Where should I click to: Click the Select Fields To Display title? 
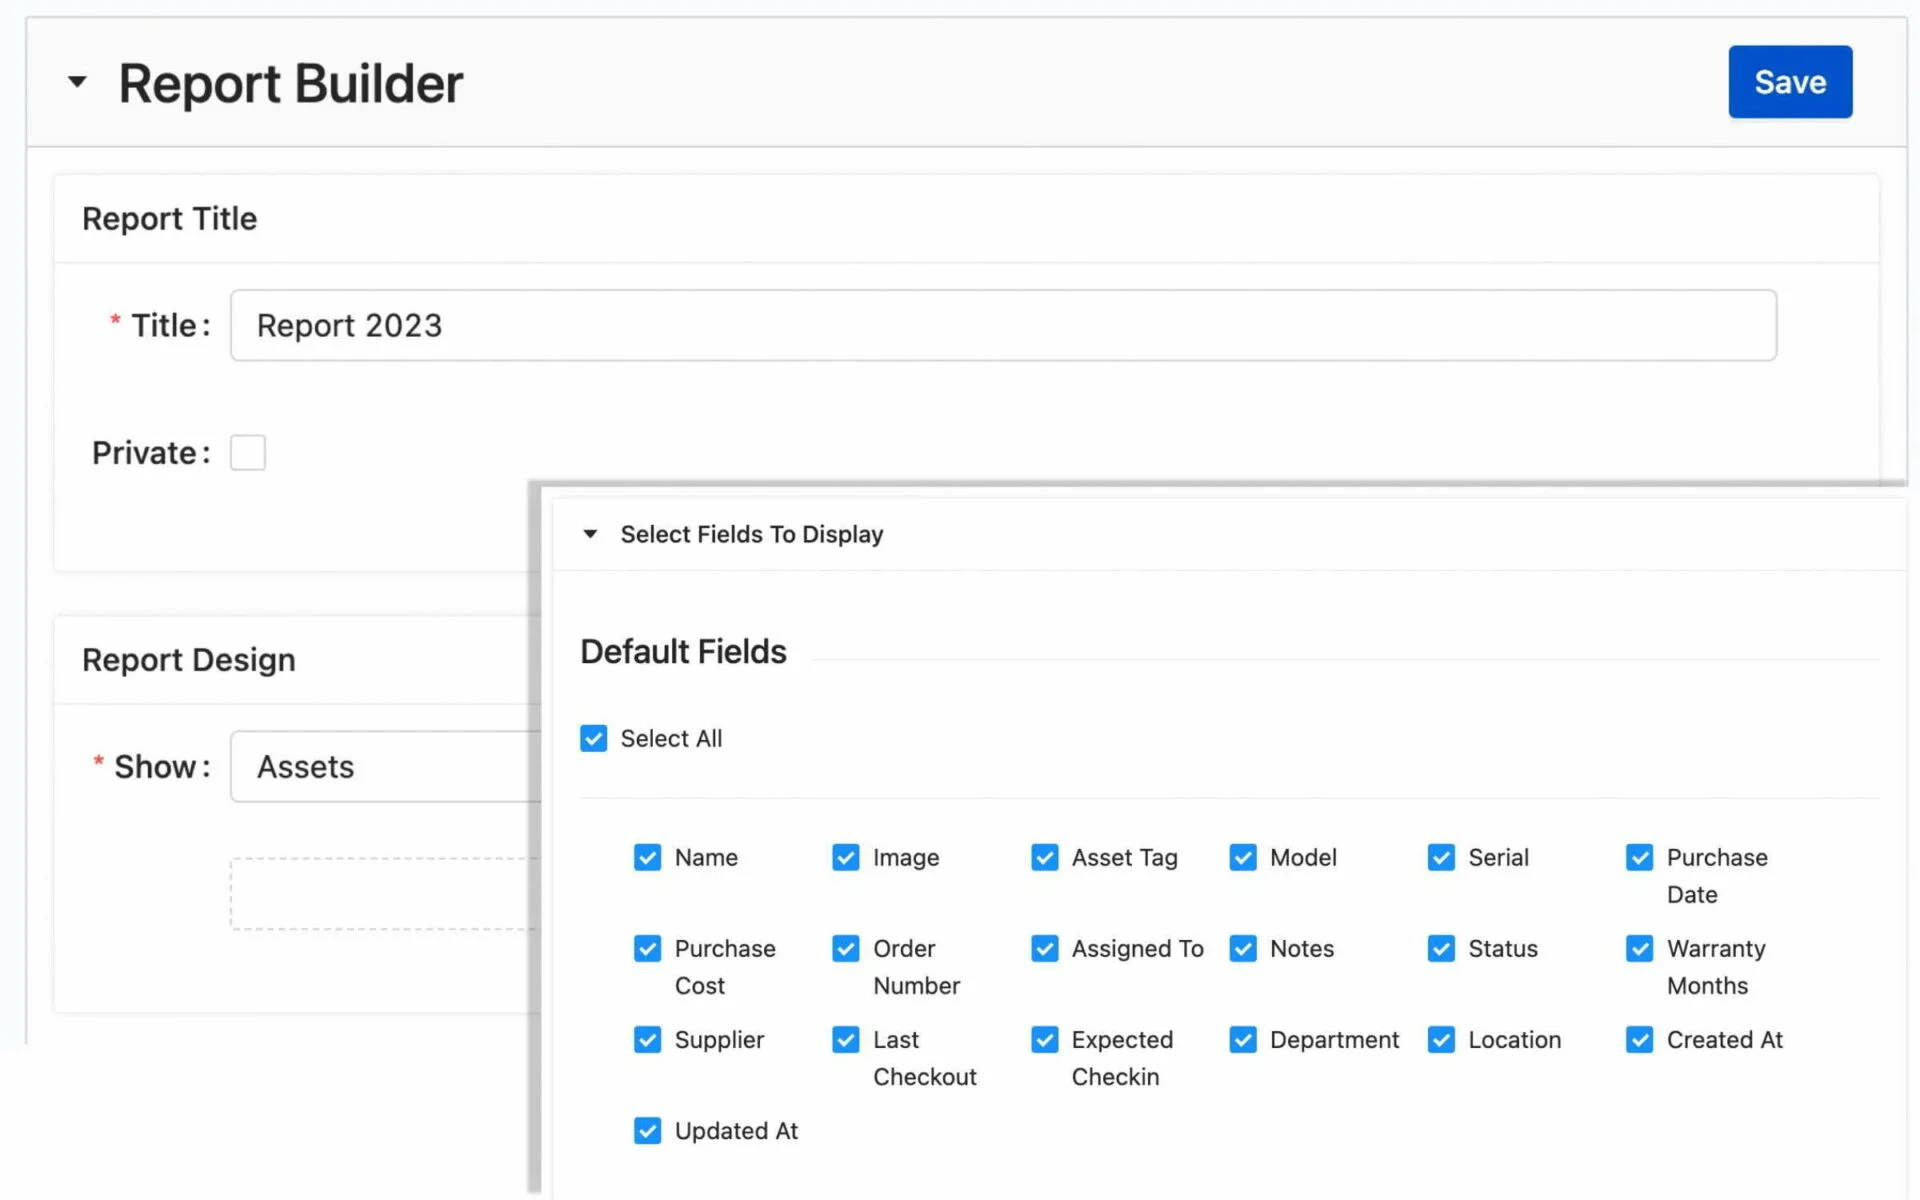coord(751,534)
